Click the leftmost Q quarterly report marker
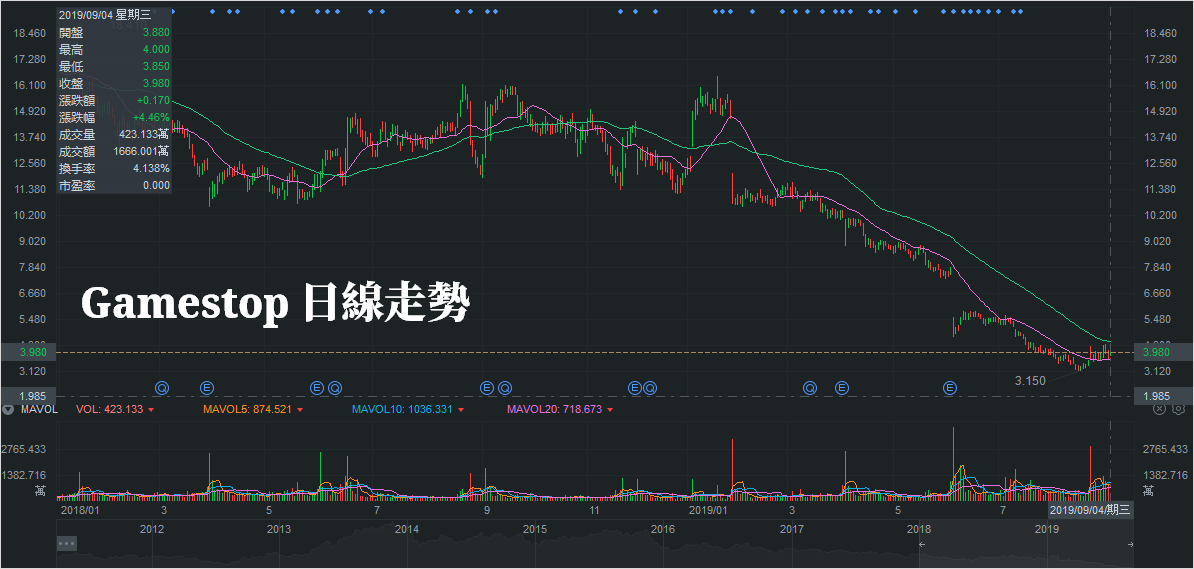 click(x=162, y=387)
